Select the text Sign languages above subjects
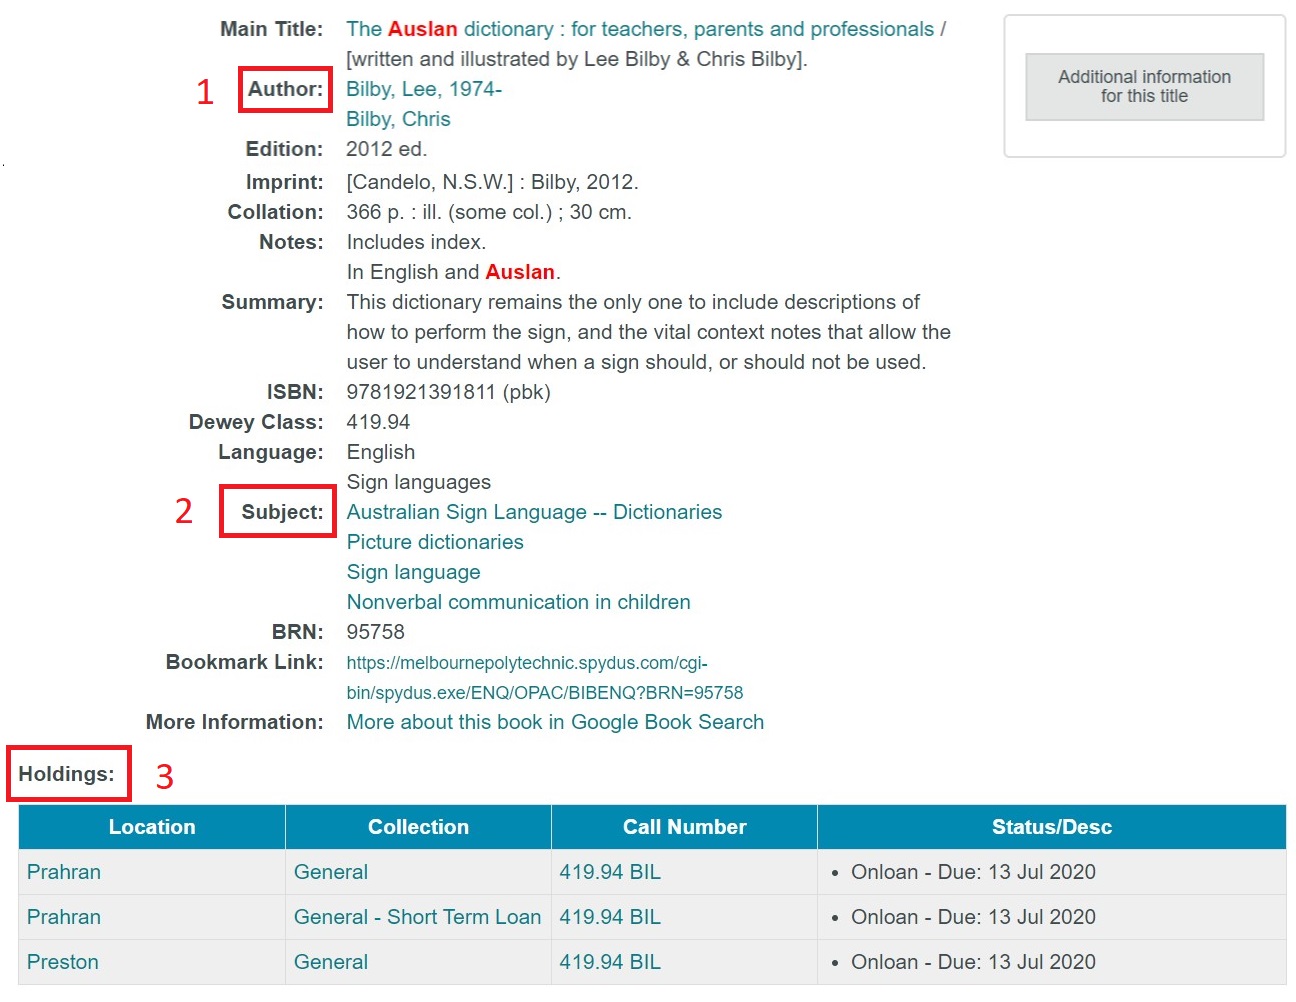This screenshot has width=1296, height=1002. (418, 482)
